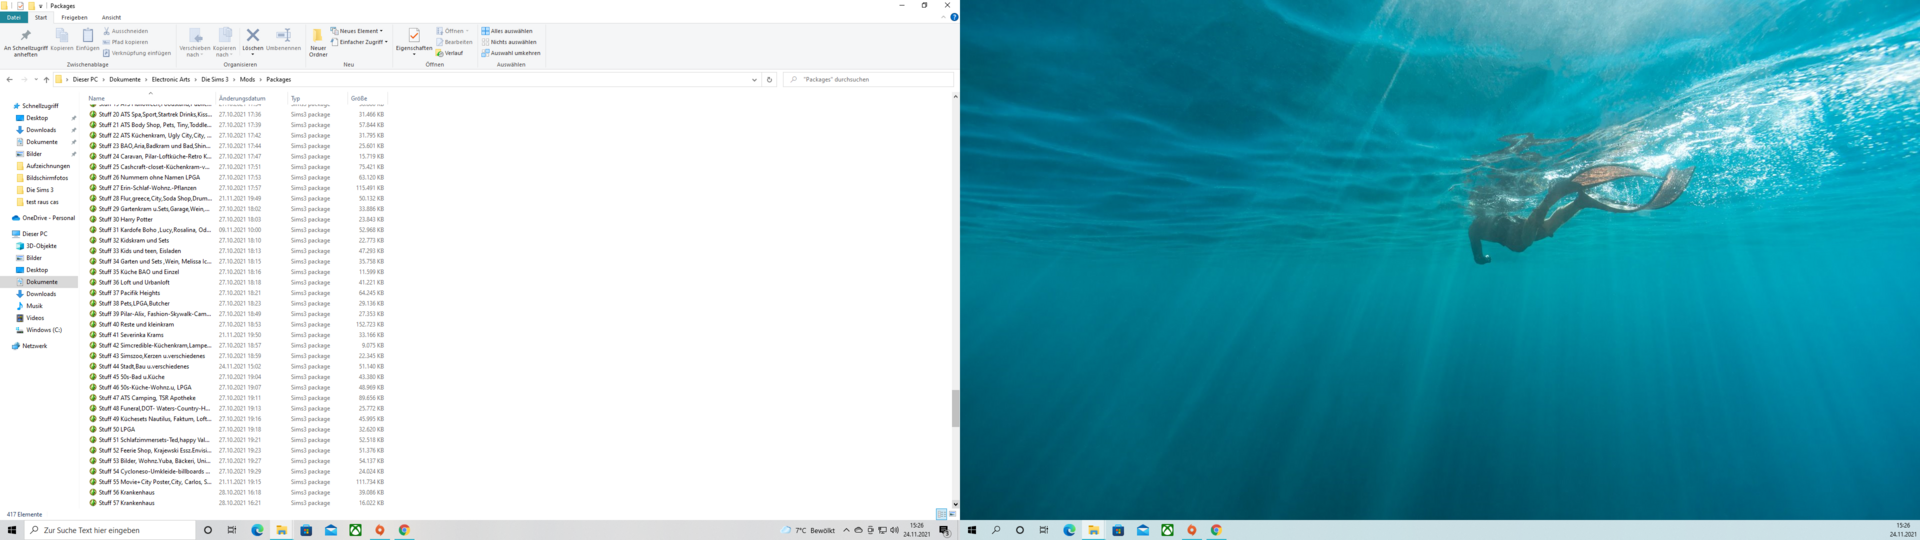The height and width of the screenshot is (540, 1920).
Task: Open address bar history dropdown
Action: coord(754,79)
